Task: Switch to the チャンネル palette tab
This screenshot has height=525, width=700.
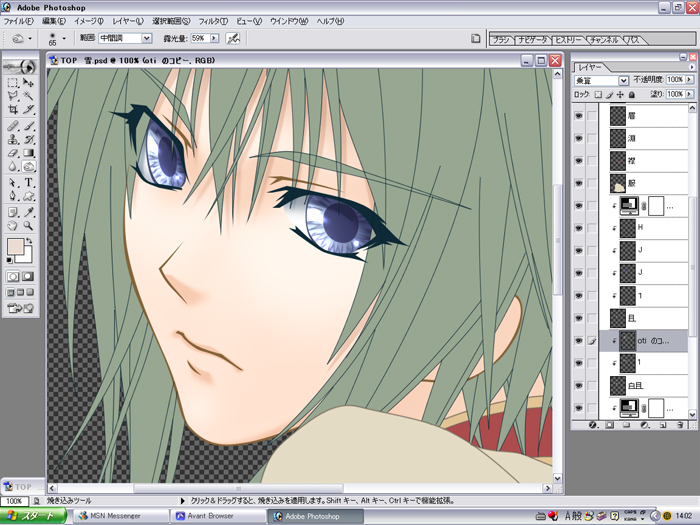Action: pos(604,40)
